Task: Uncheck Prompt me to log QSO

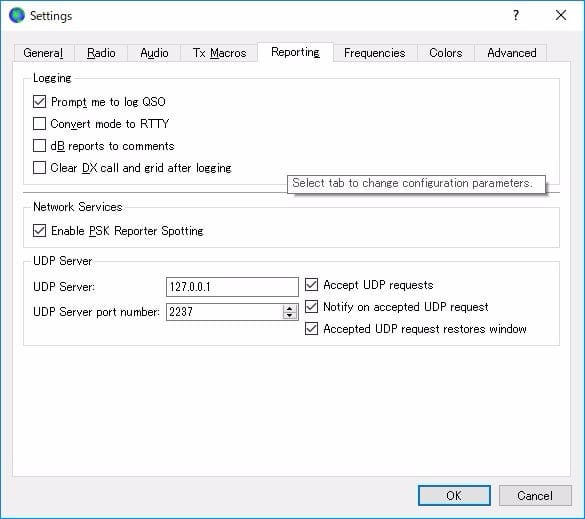Action: (x=40, y=101)
